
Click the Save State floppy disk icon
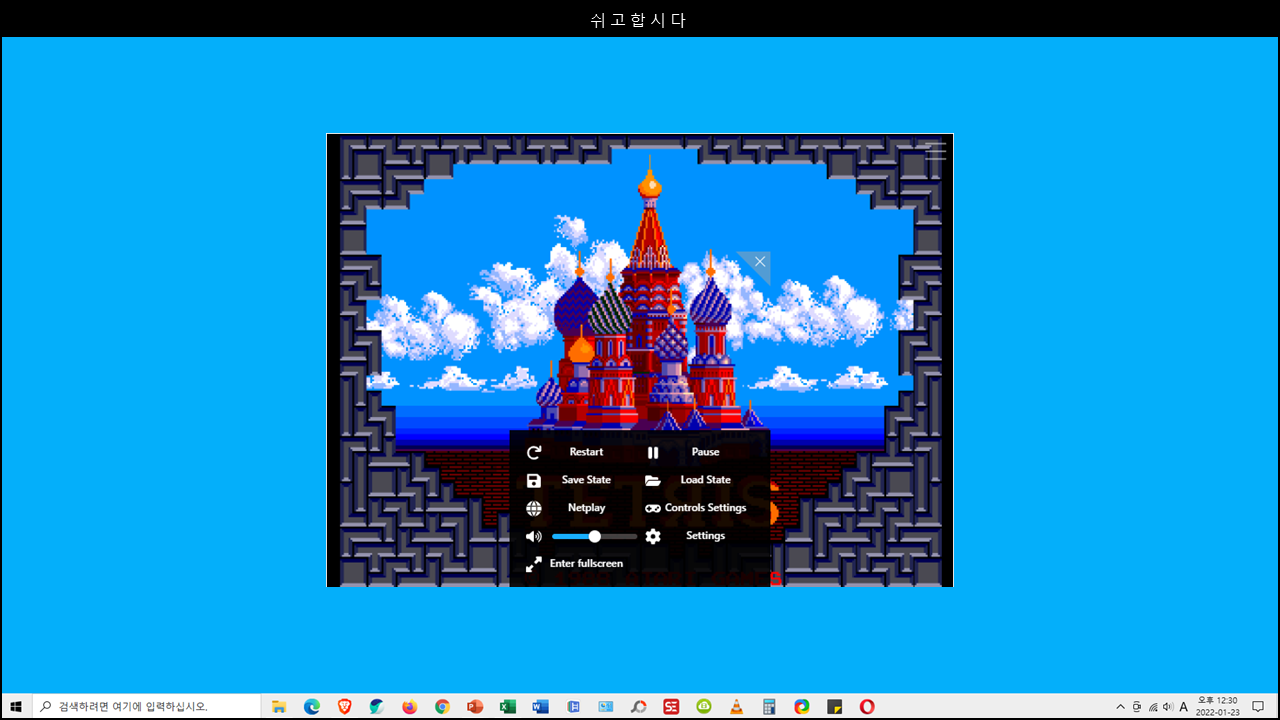(534, 480)
